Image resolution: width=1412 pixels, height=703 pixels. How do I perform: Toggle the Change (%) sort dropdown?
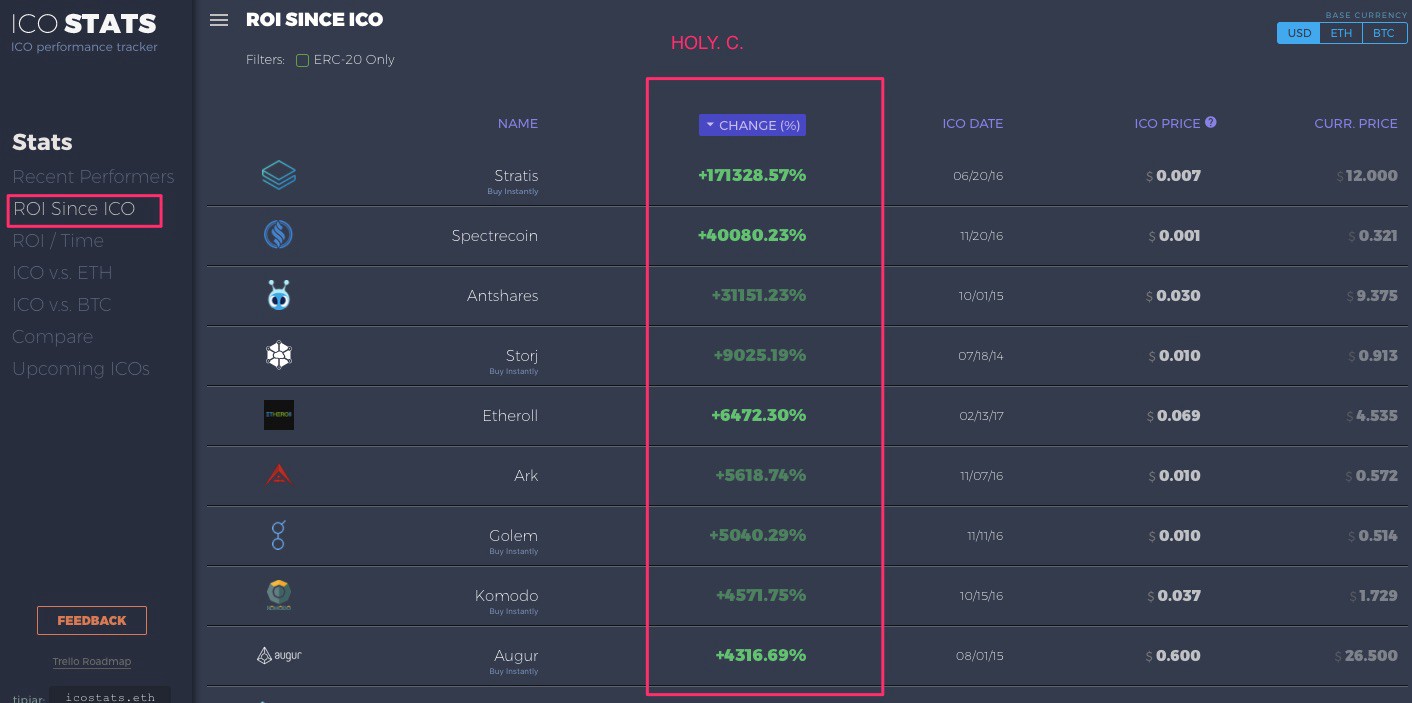pos(752,125)
